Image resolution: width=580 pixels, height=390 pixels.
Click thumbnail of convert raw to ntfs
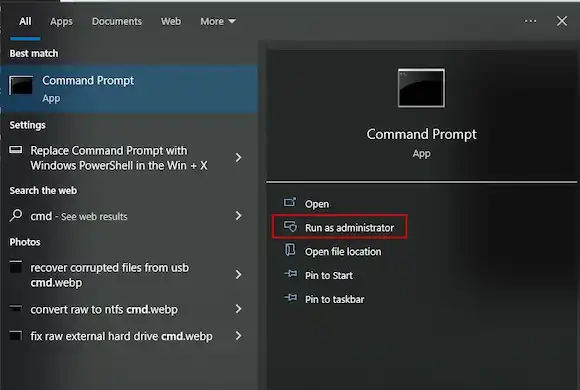coord(16,308)
